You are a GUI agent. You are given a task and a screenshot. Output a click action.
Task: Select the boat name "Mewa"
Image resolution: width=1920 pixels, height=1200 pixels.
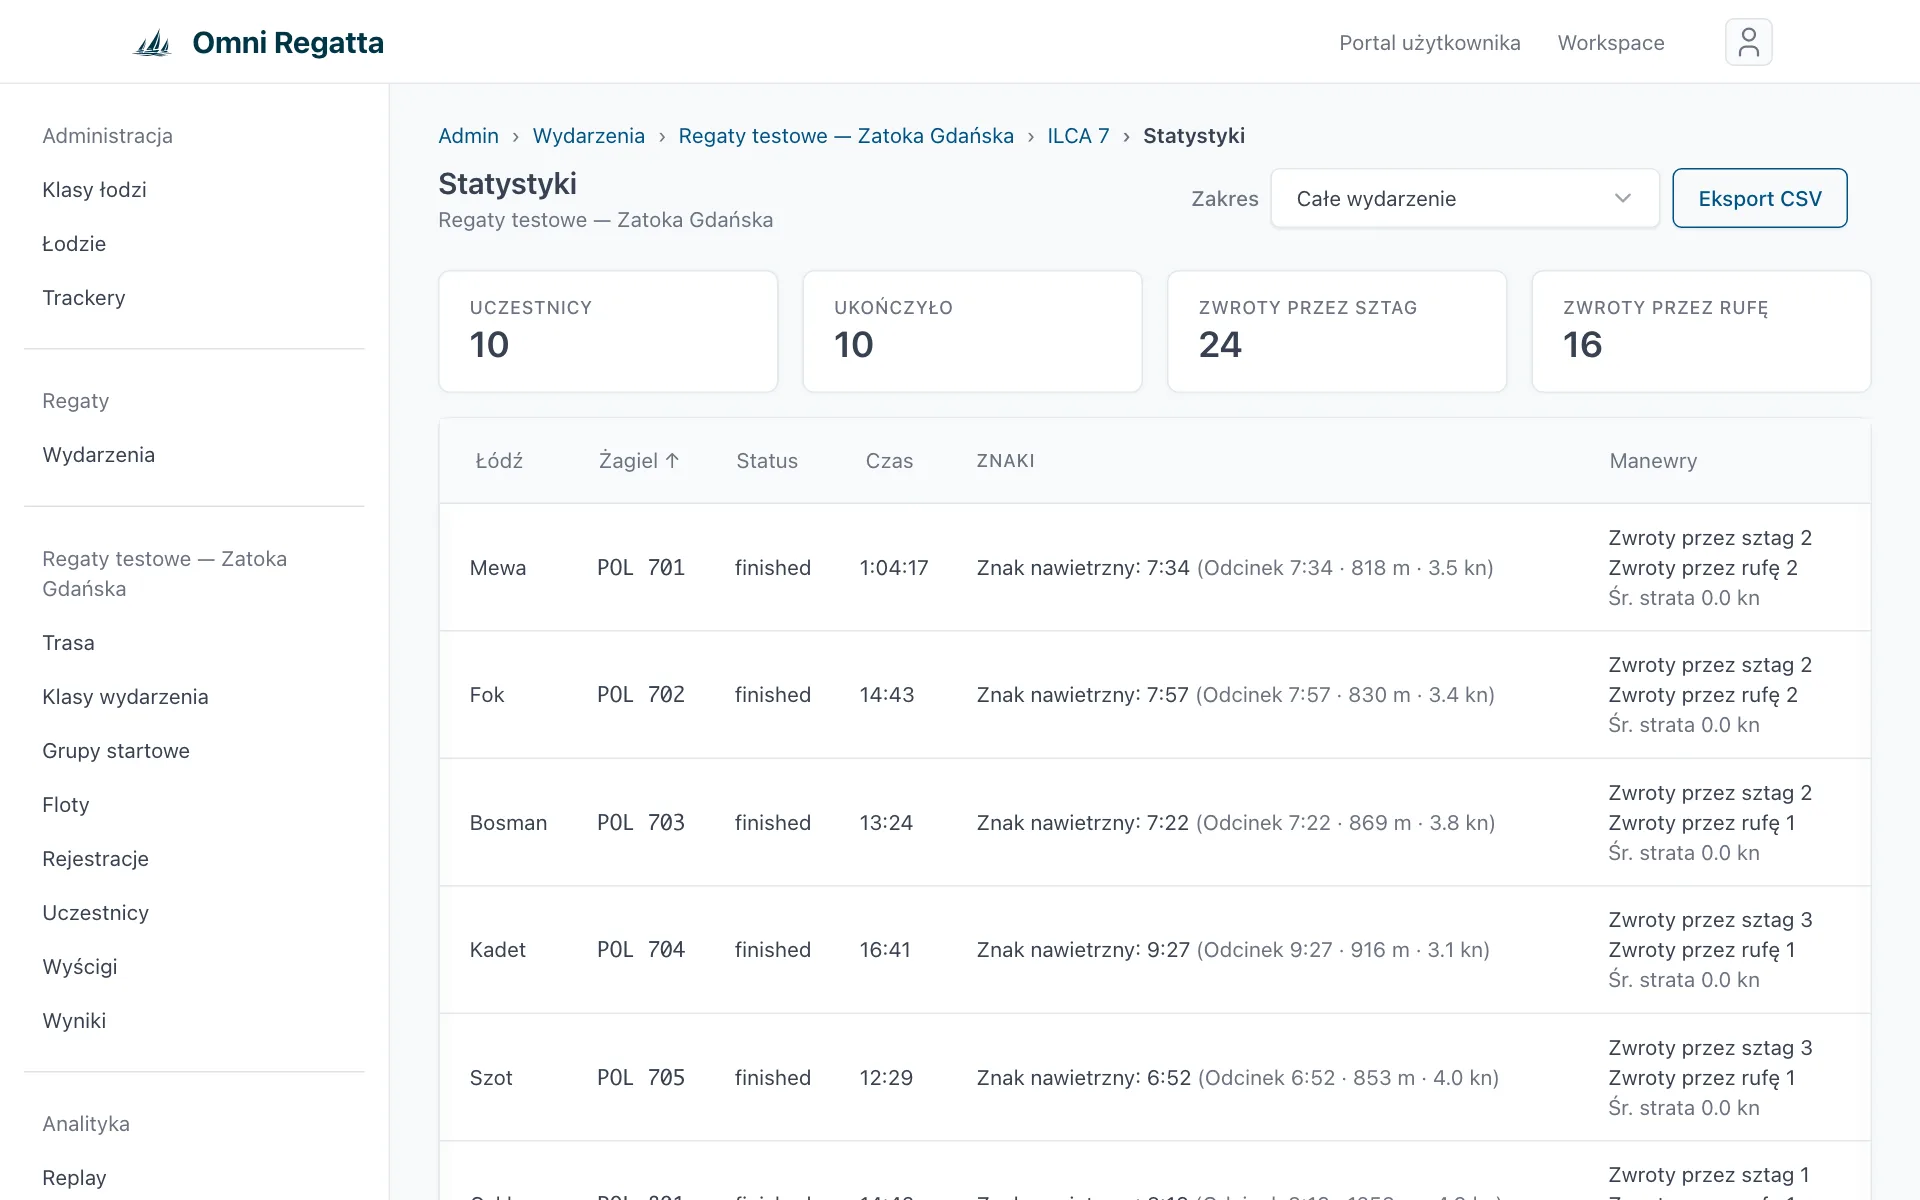coord(498,568)
